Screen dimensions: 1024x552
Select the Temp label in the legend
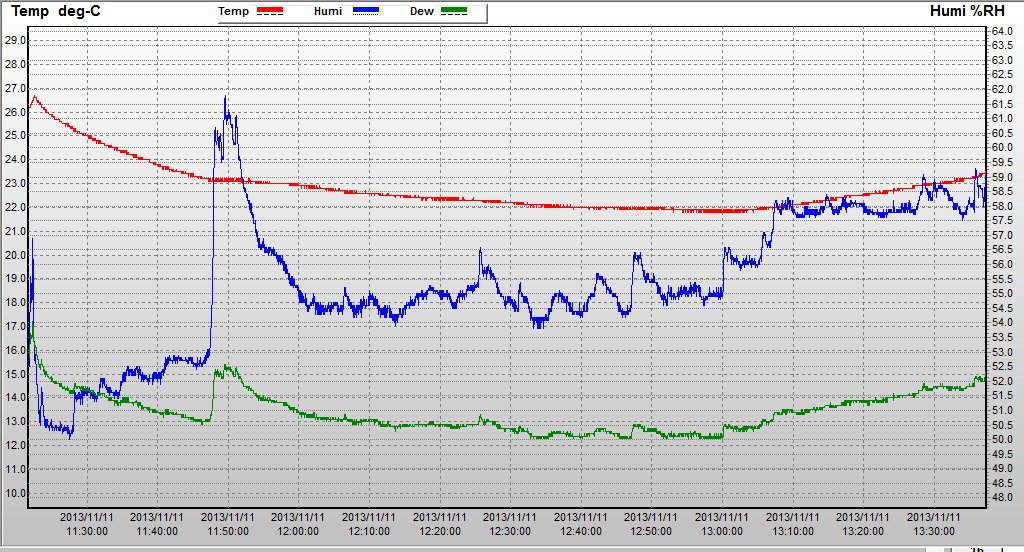[x=234, y=11]
